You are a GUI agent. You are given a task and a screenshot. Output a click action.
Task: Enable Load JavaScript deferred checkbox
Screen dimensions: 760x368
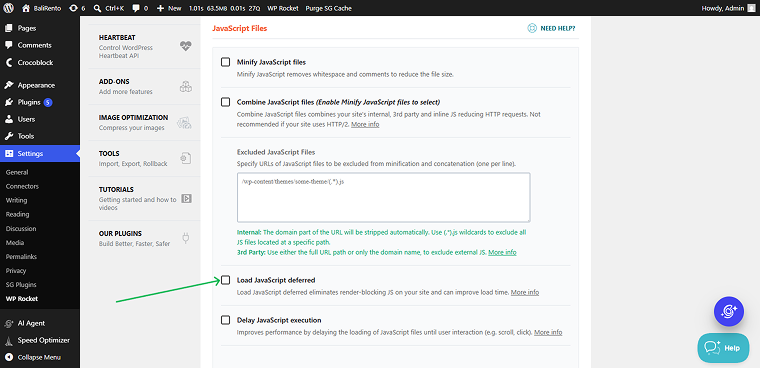tap(225, 280)
